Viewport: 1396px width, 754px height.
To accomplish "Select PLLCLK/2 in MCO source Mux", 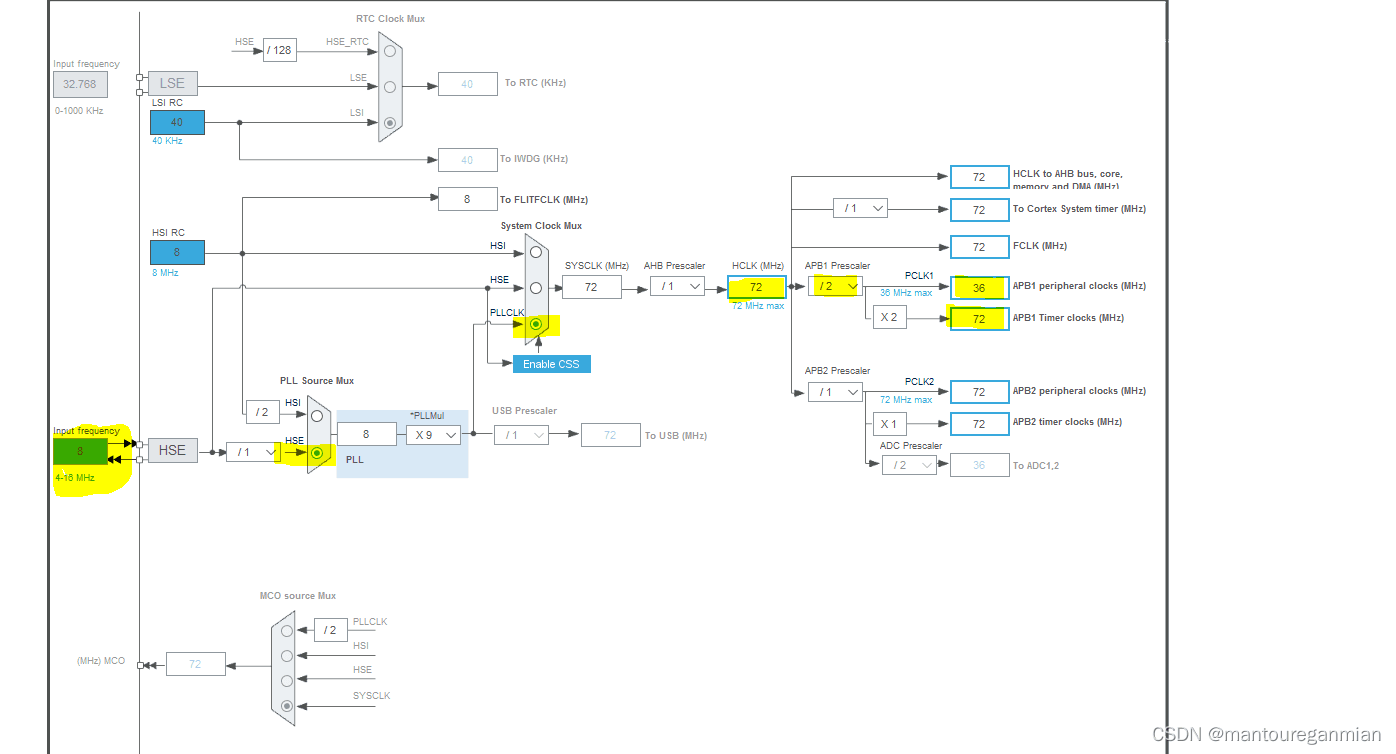I will pyautogui.click(x=287, y=631).
